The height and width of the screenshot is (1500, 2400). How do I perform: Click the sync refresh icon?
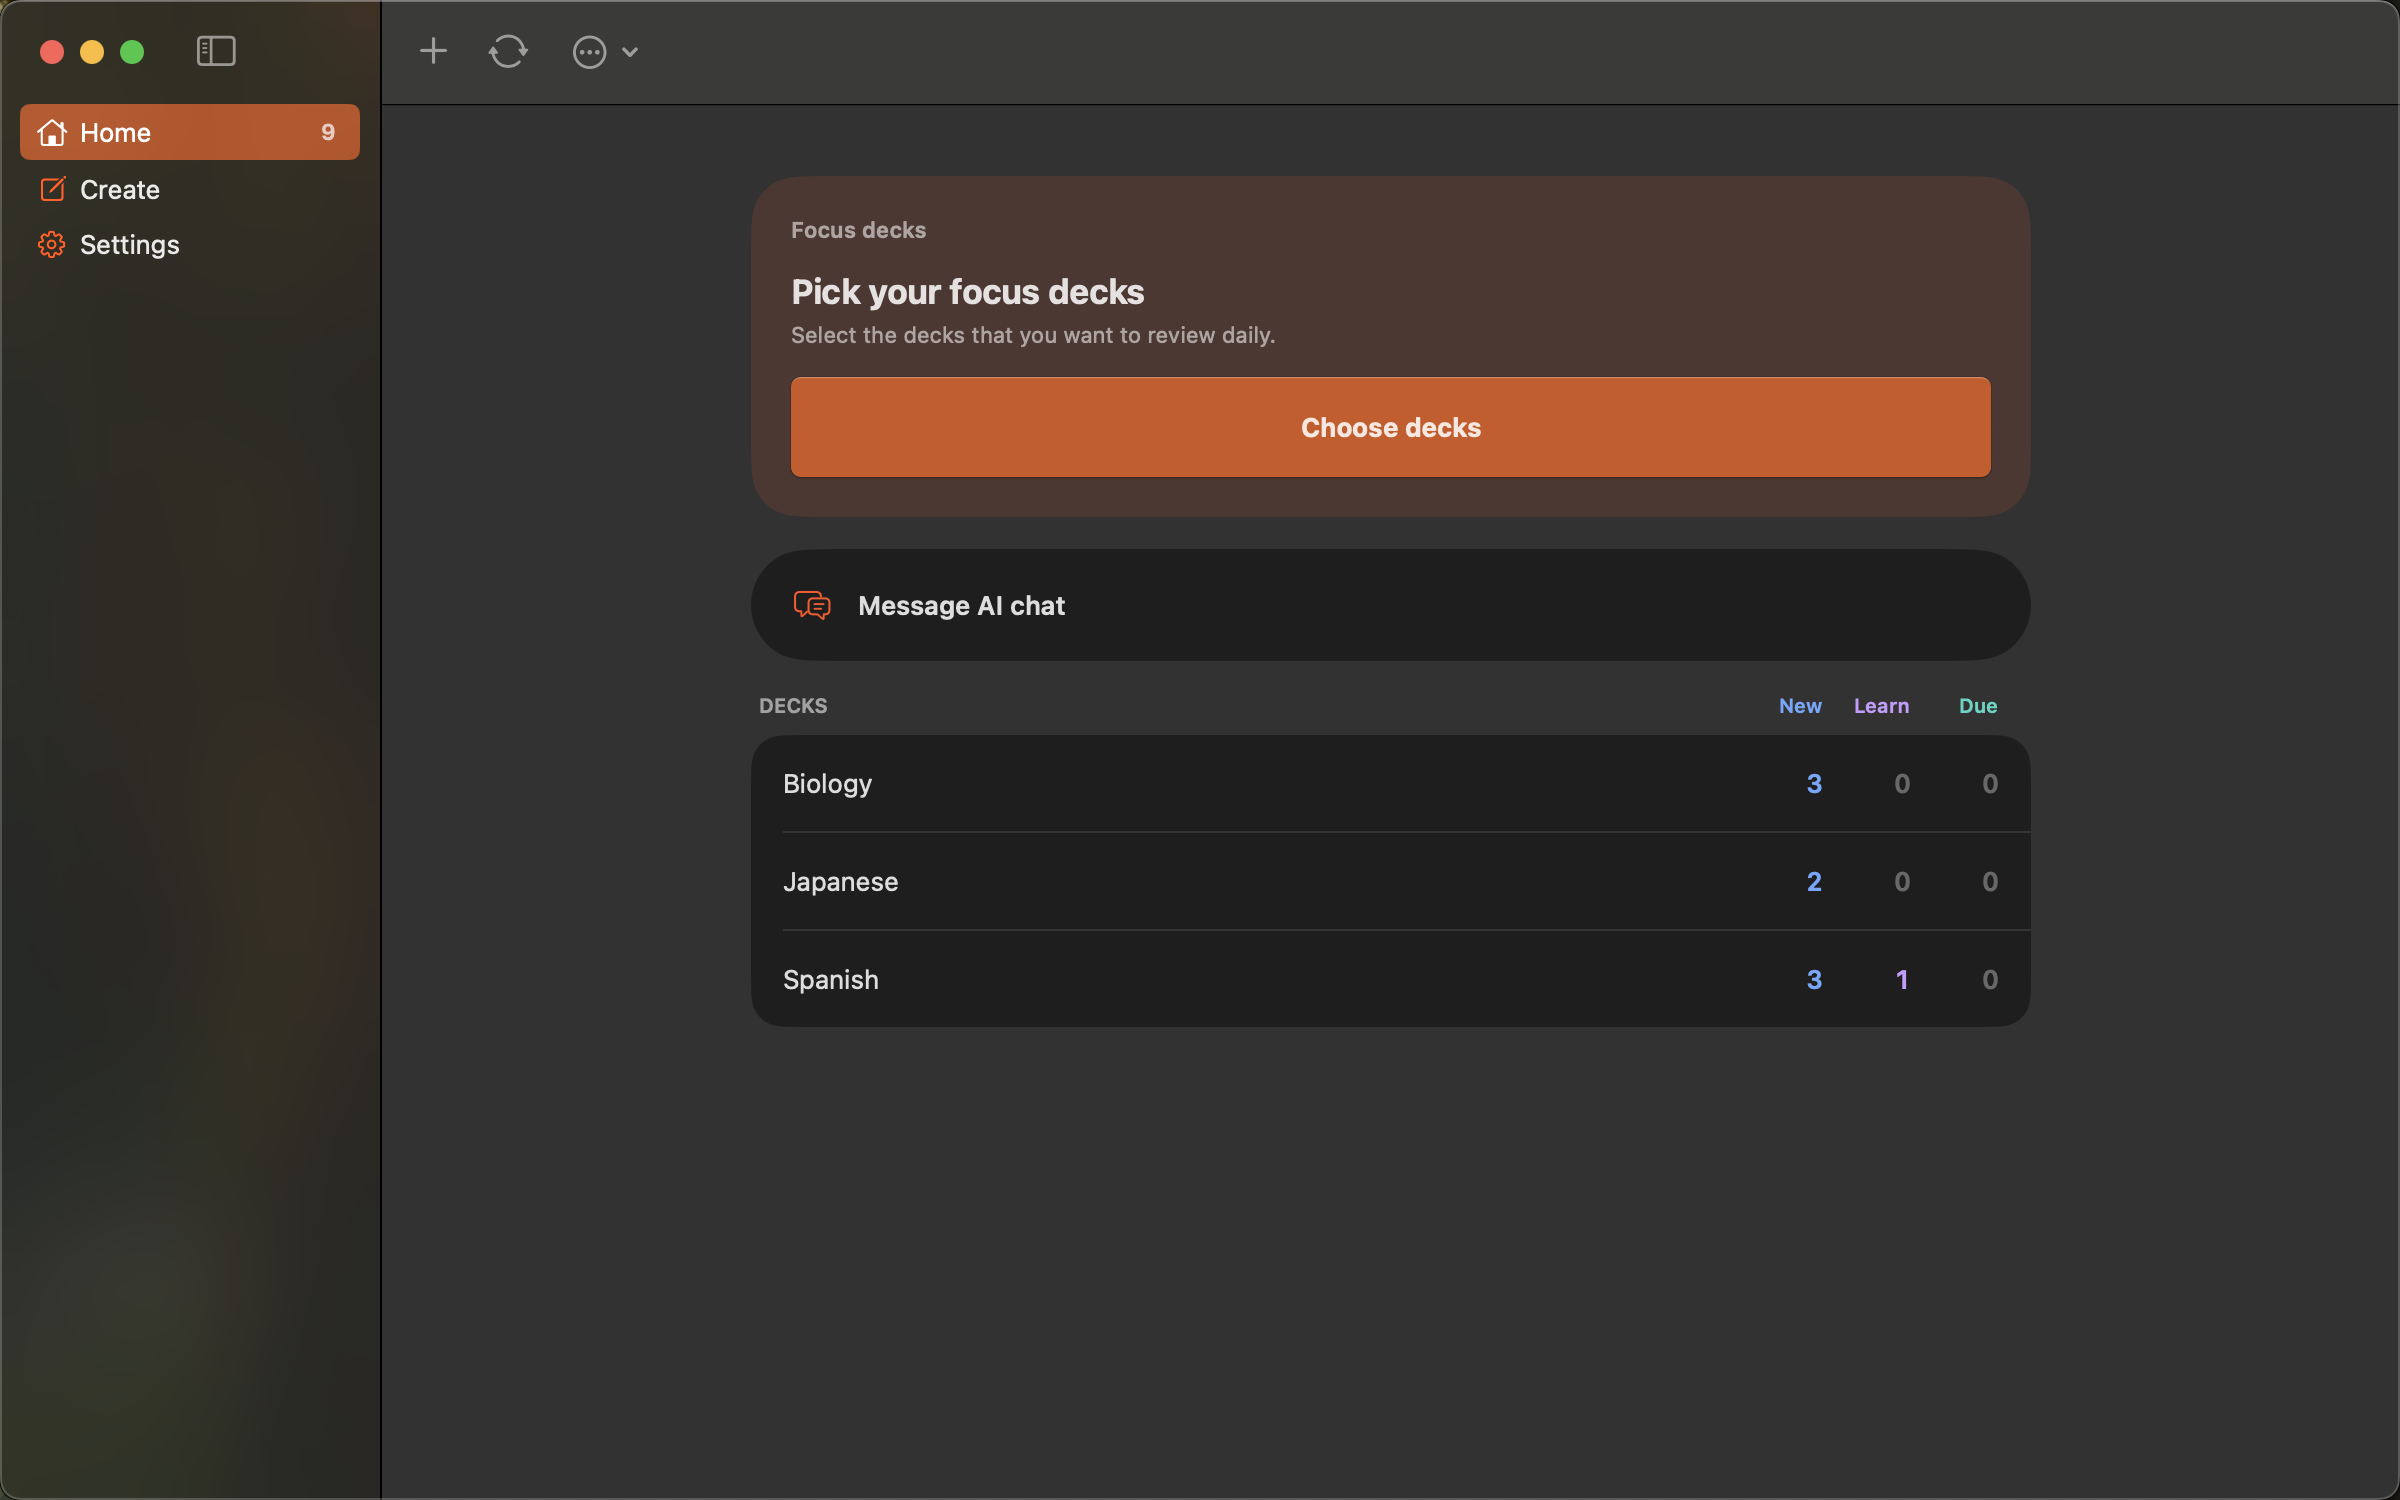508,51
